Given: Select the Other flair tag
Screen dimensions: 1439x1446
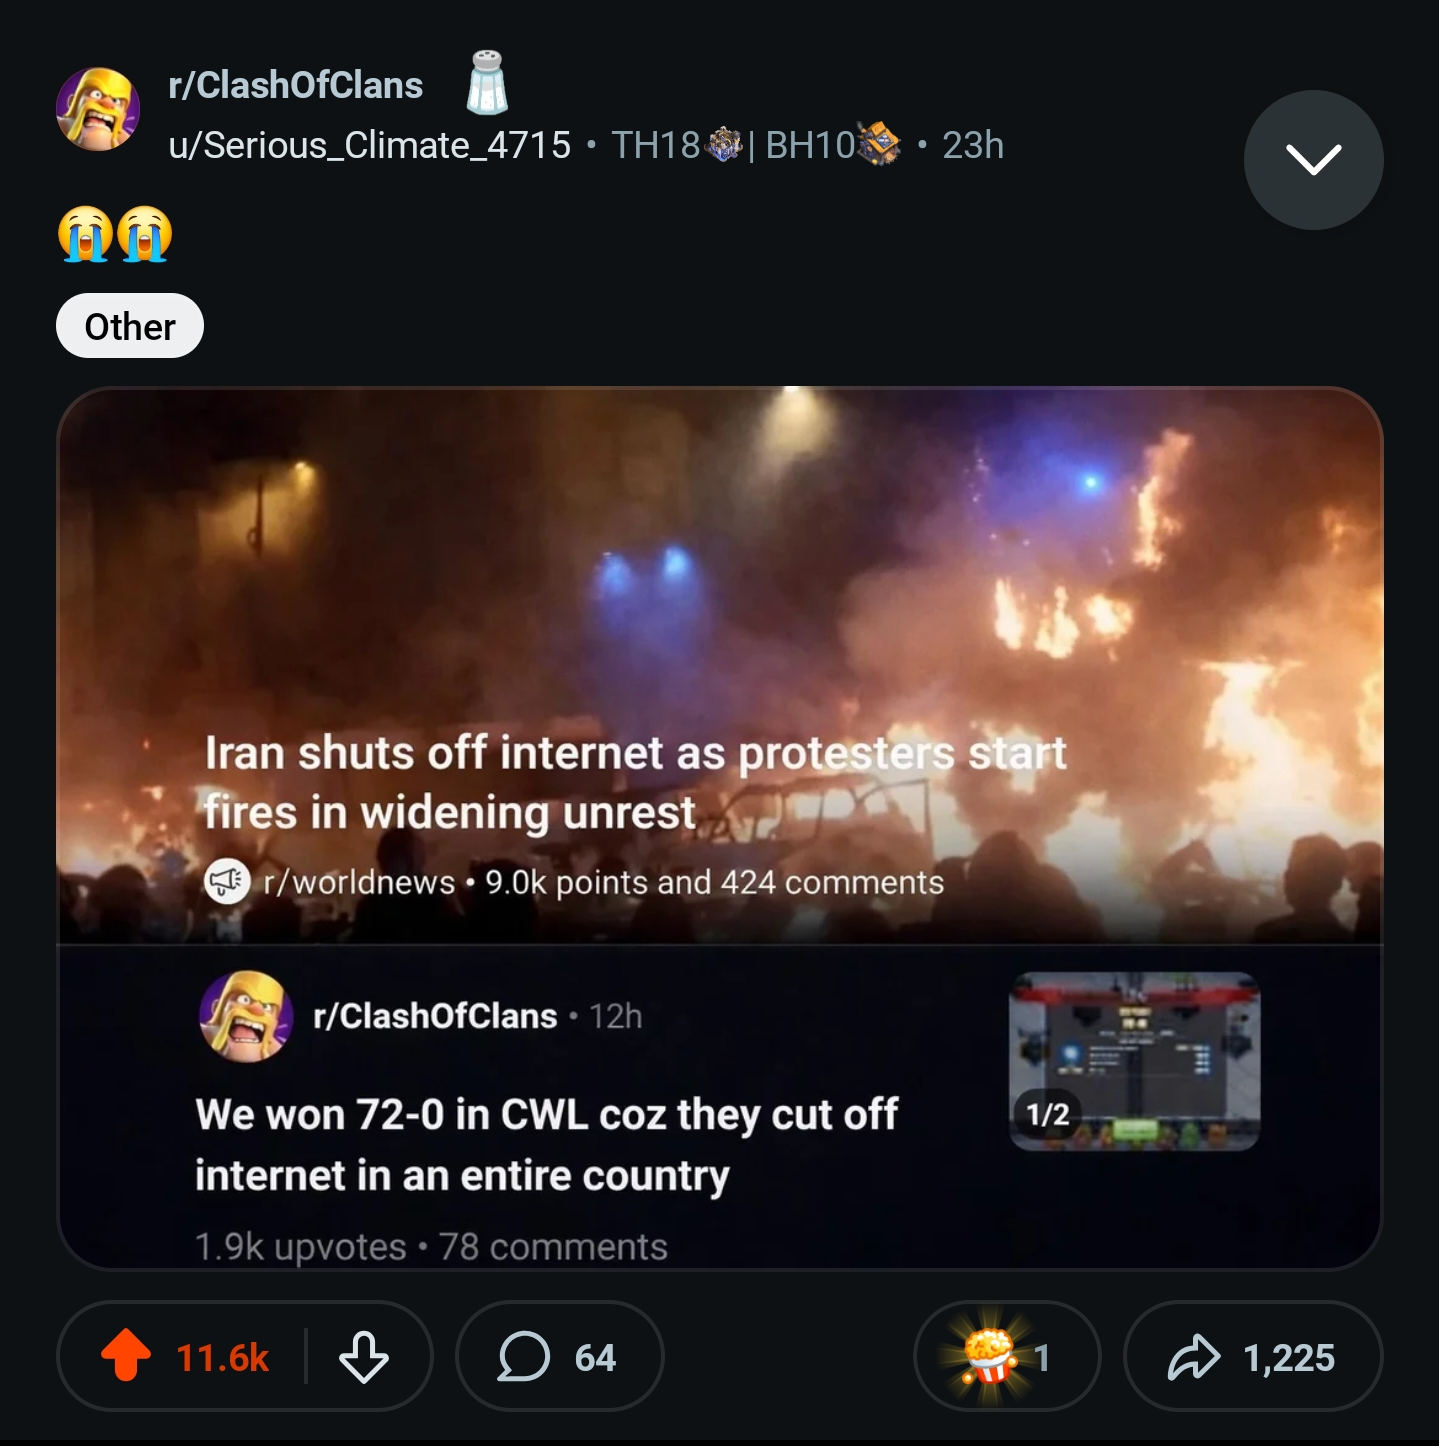Looking at the screenshot, I should coord(130,326).
